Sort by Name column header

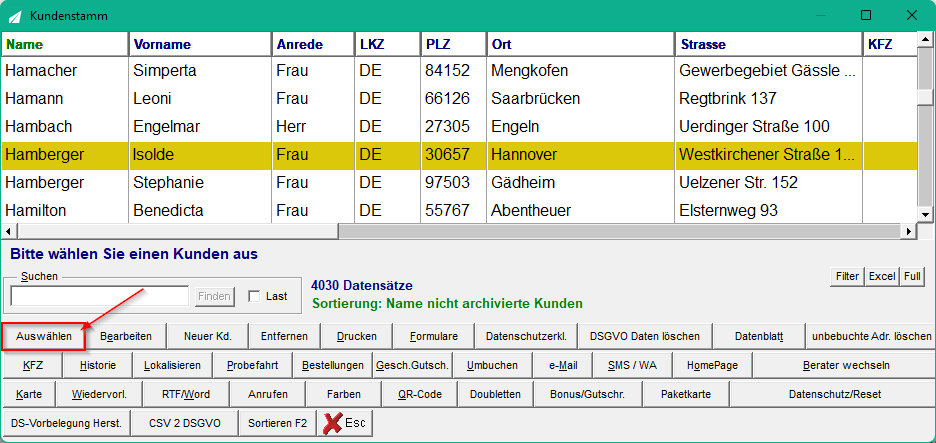pyautogui.click(x=64, y=44)
